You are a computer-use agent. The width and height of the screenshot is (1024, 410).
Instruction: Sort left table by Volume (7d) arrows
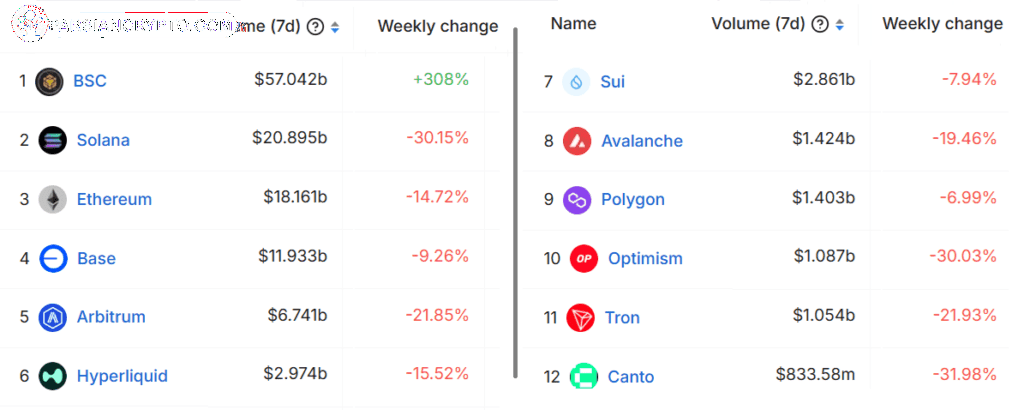tap(335, 27)
